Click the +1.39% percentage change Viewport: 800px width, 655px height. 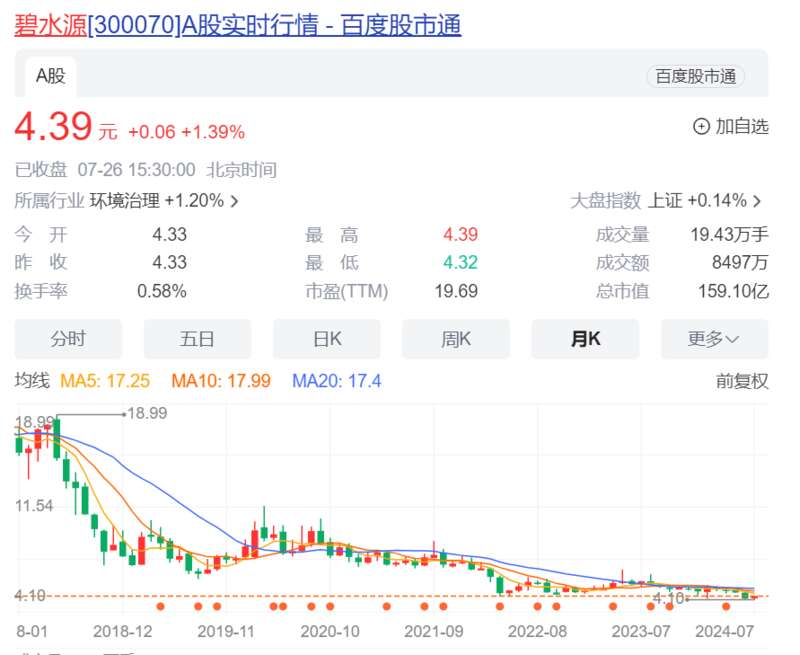[x=213, y=132]
